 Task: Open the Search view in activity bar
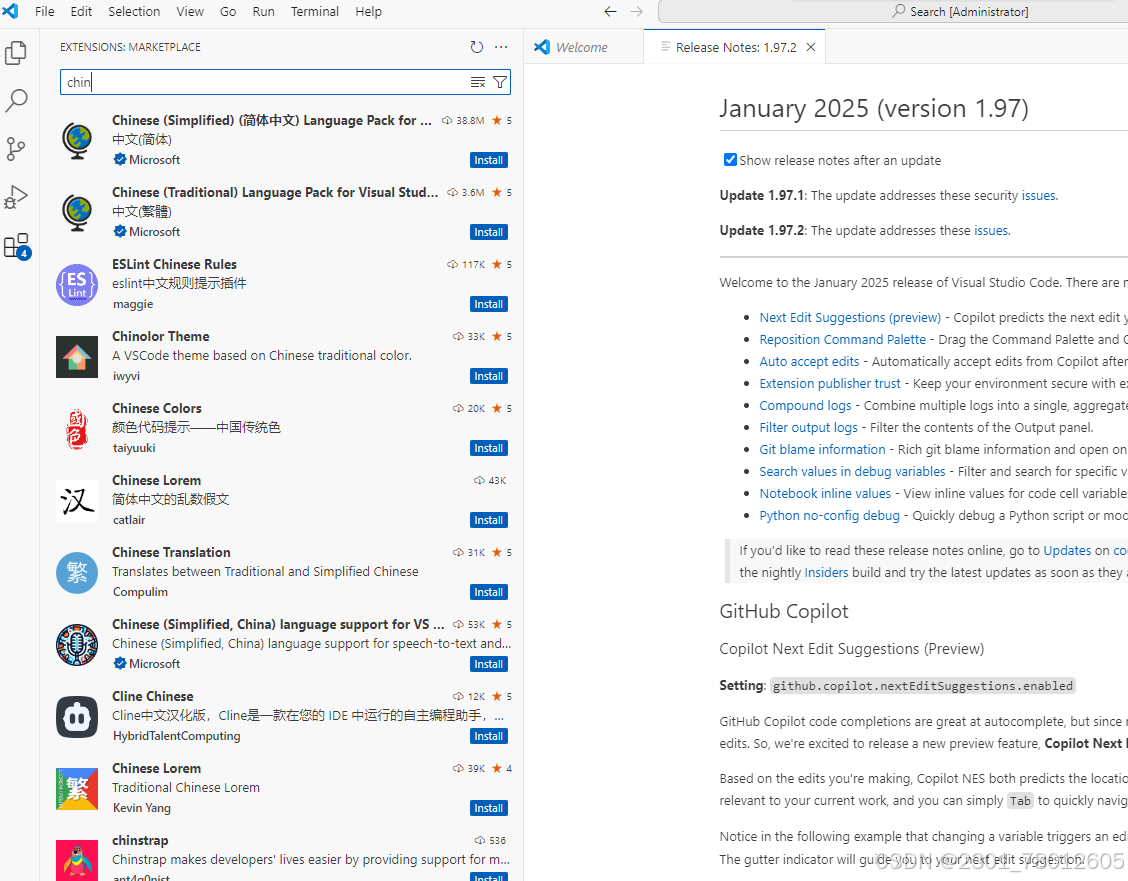(16, 101)
